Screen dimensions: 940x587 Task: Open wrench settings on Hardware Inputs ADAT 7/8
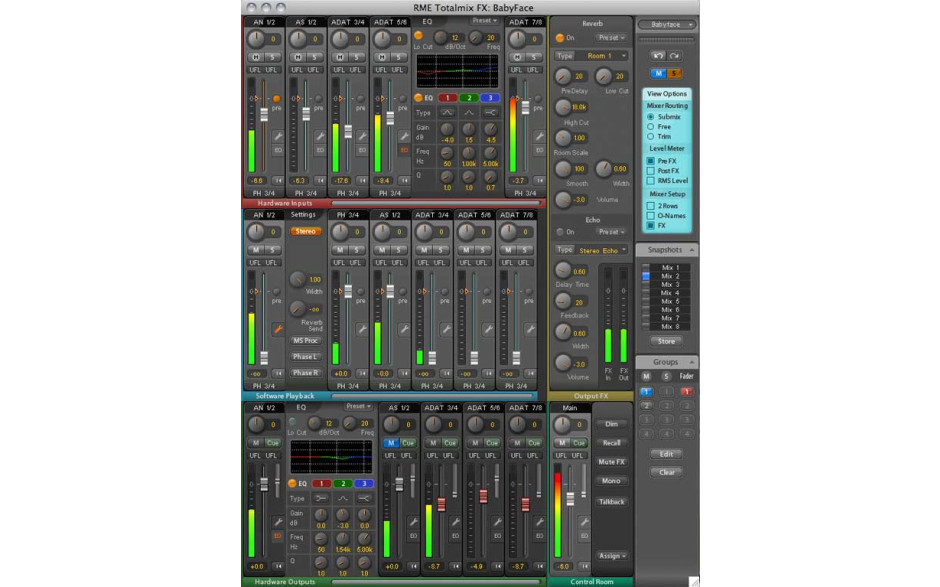pyautogui.click(x=539, y=136)
